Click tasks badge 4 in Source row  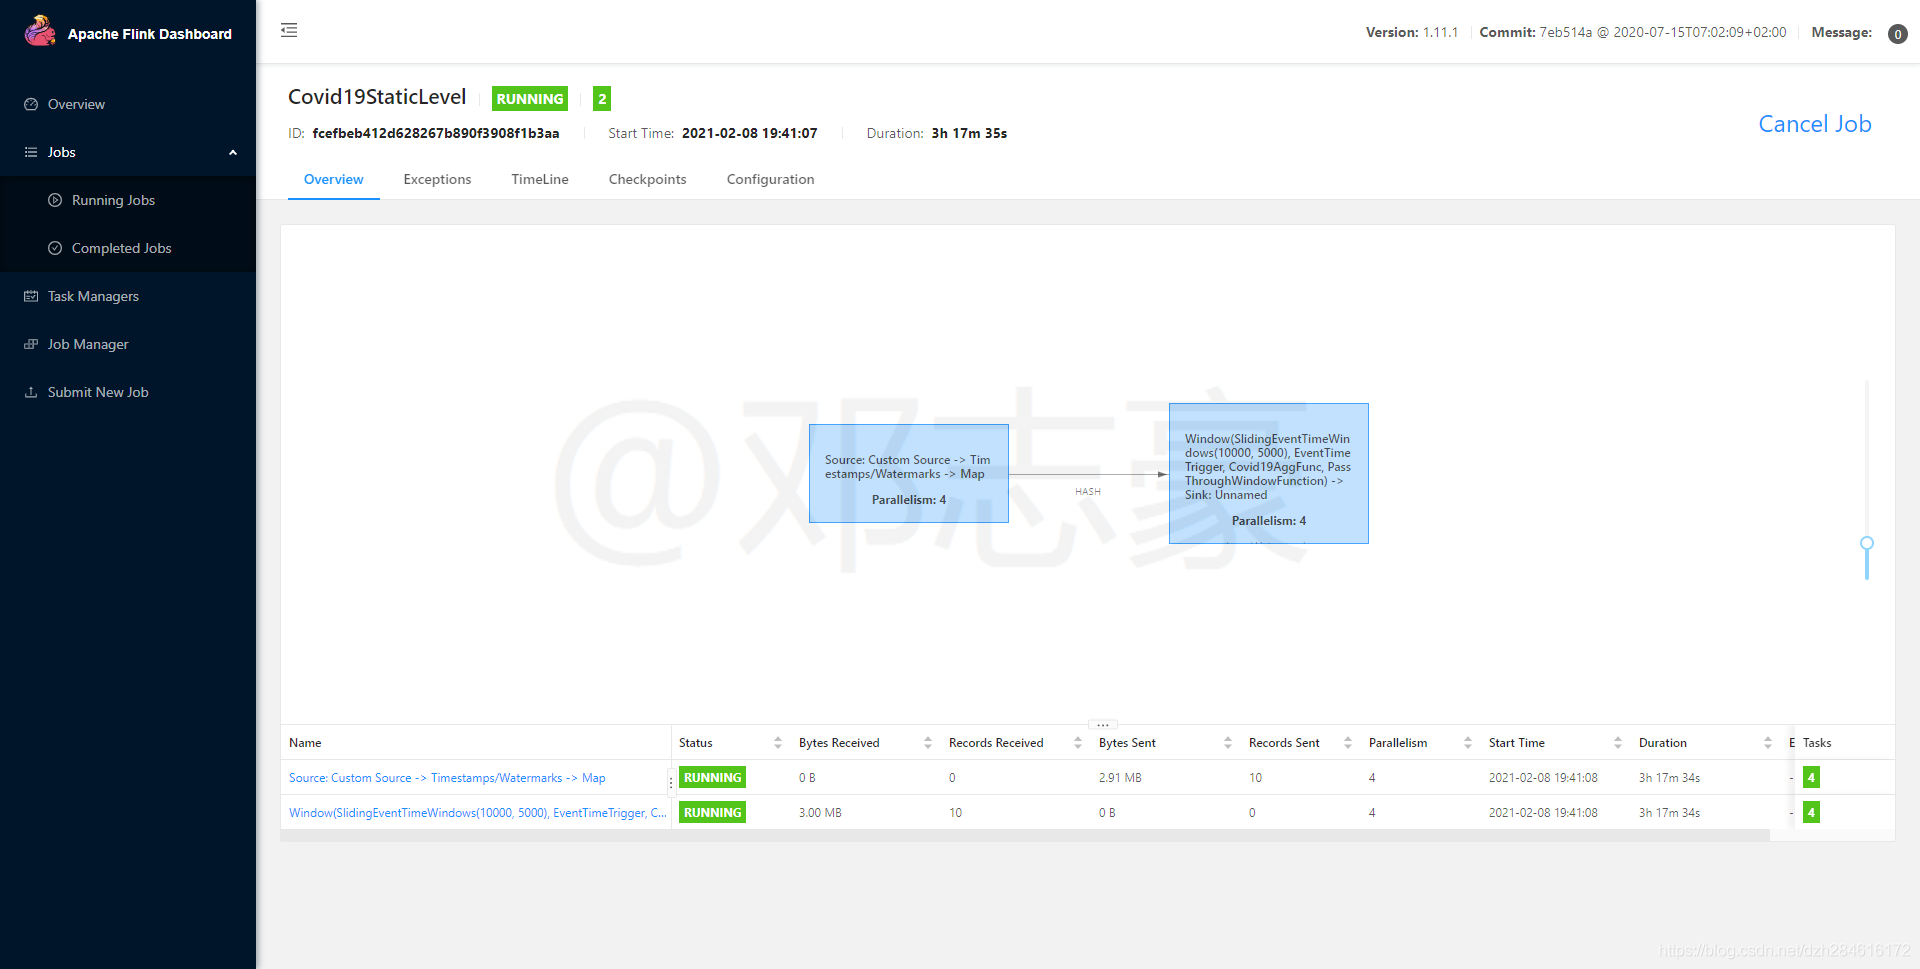point(1811,778)
